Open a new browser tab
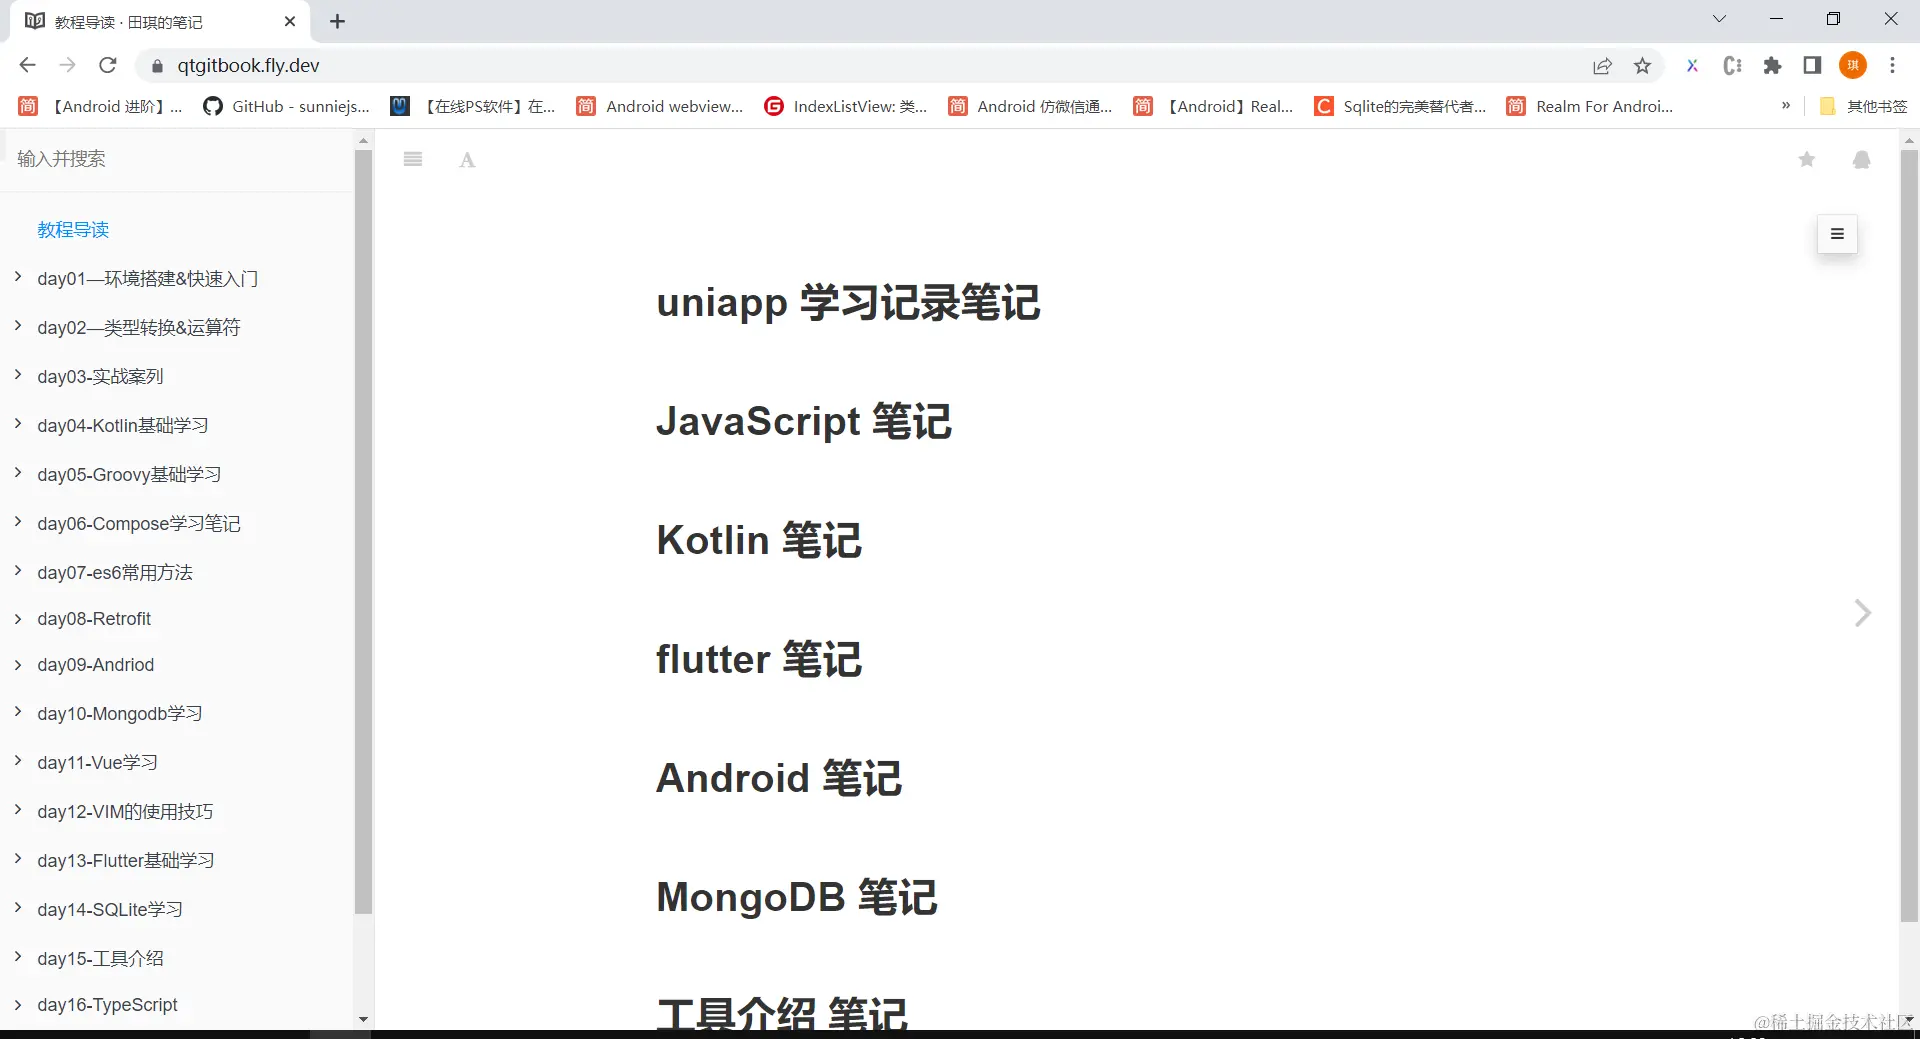Screen dimensions: 1920x1039 coord(338,21)
